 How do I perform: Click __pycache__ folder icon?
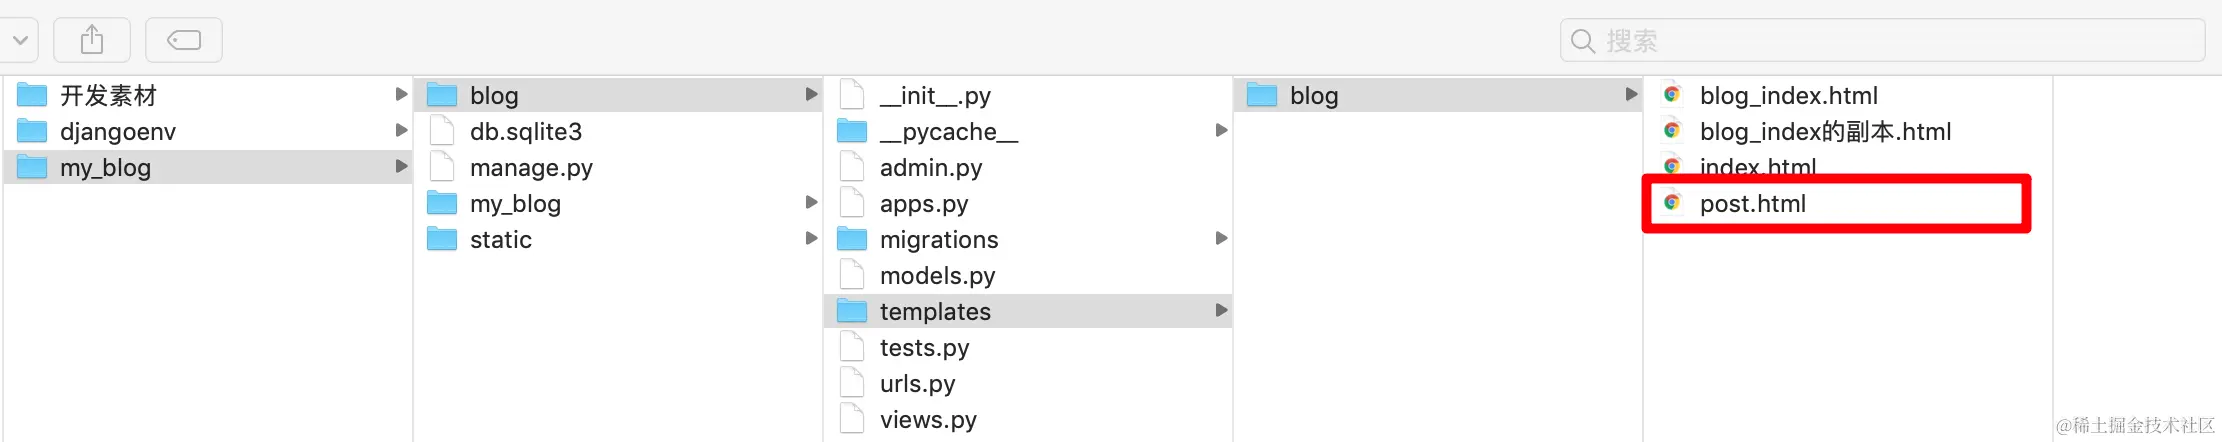[852, 131]
